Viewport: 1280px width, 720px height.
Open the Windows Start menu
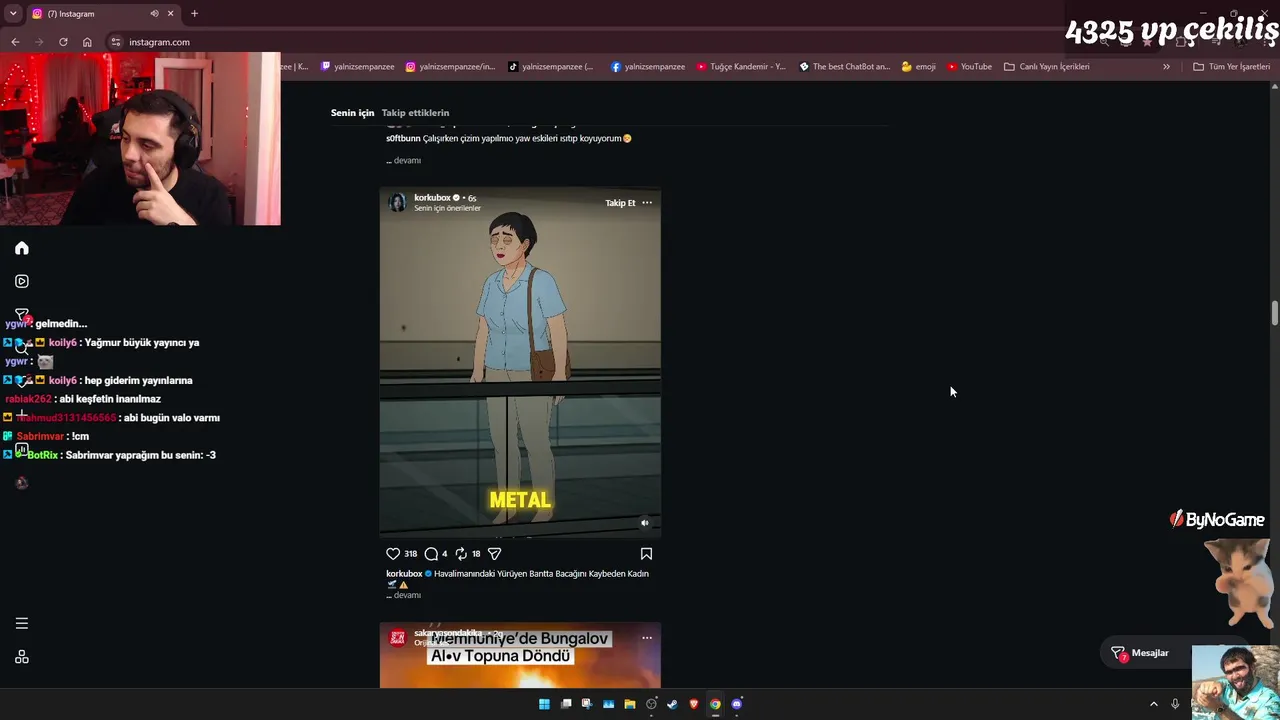[544, 704]
